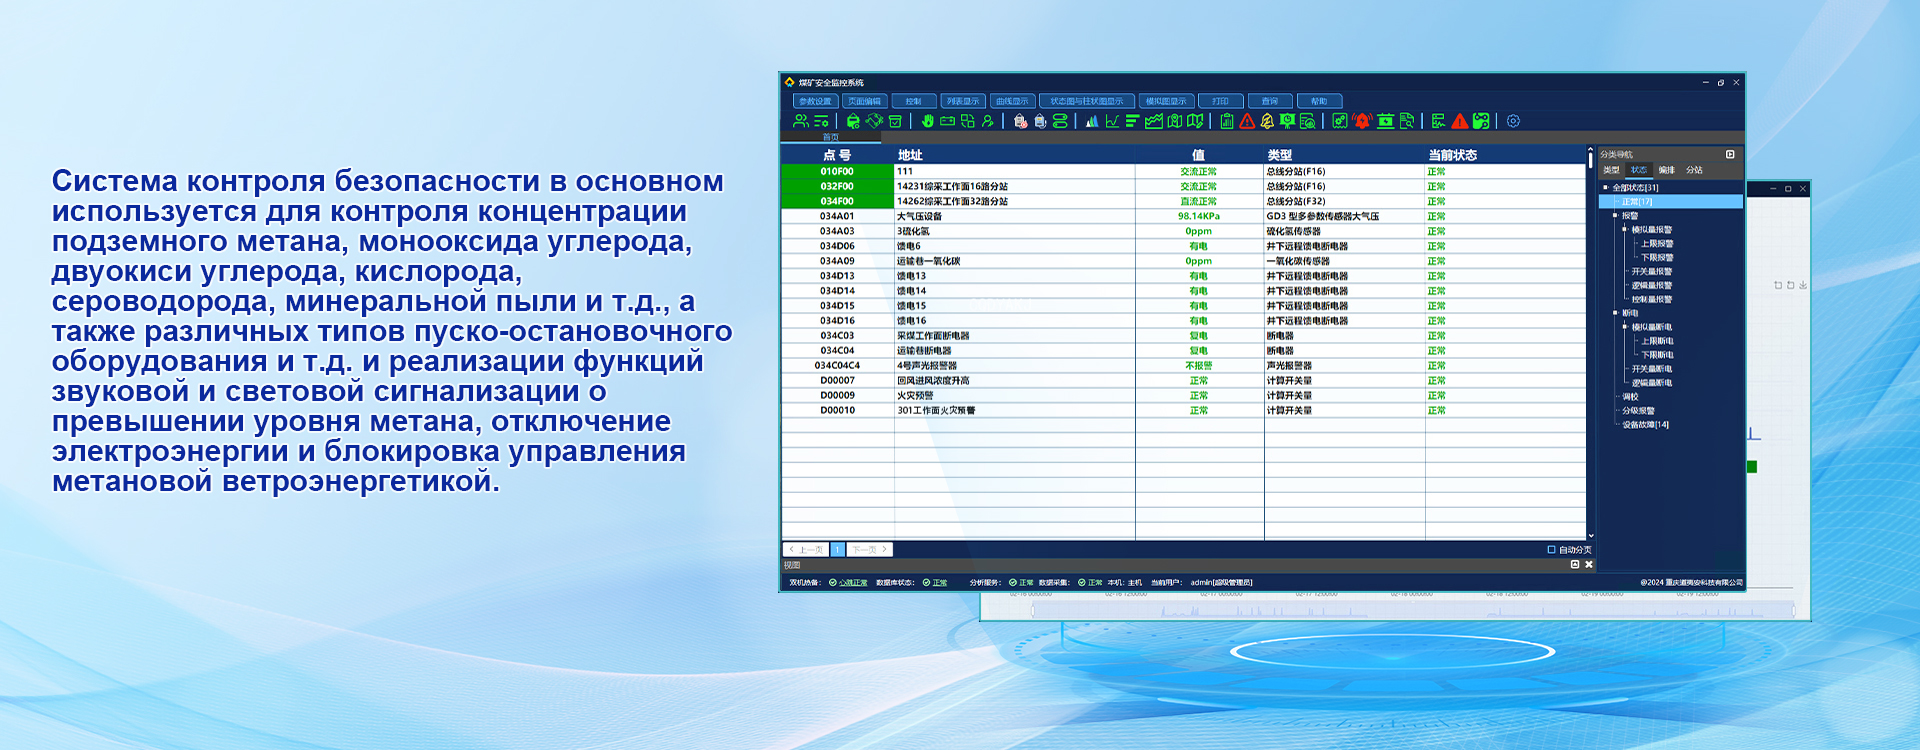Open the blue settings gear icon

[x=1513, y=121]
